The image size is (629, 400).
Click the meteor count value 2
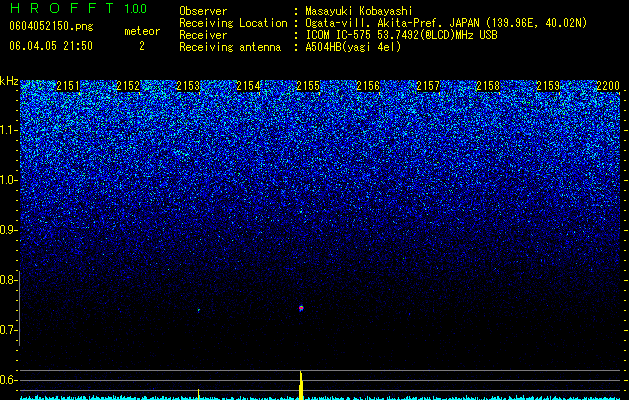tap(142, 46)
